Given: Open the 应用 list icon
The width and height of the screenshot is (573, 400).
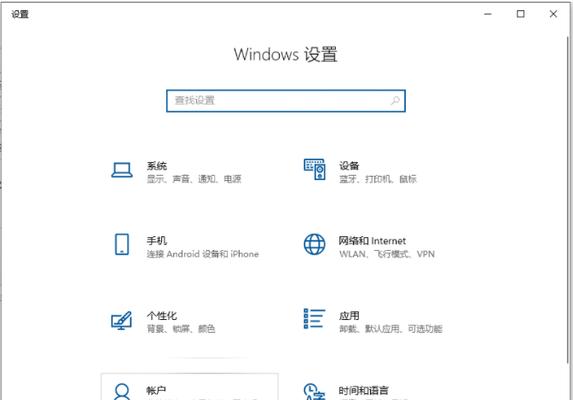Looking at the screenshot, I should (x=314, y=319).
